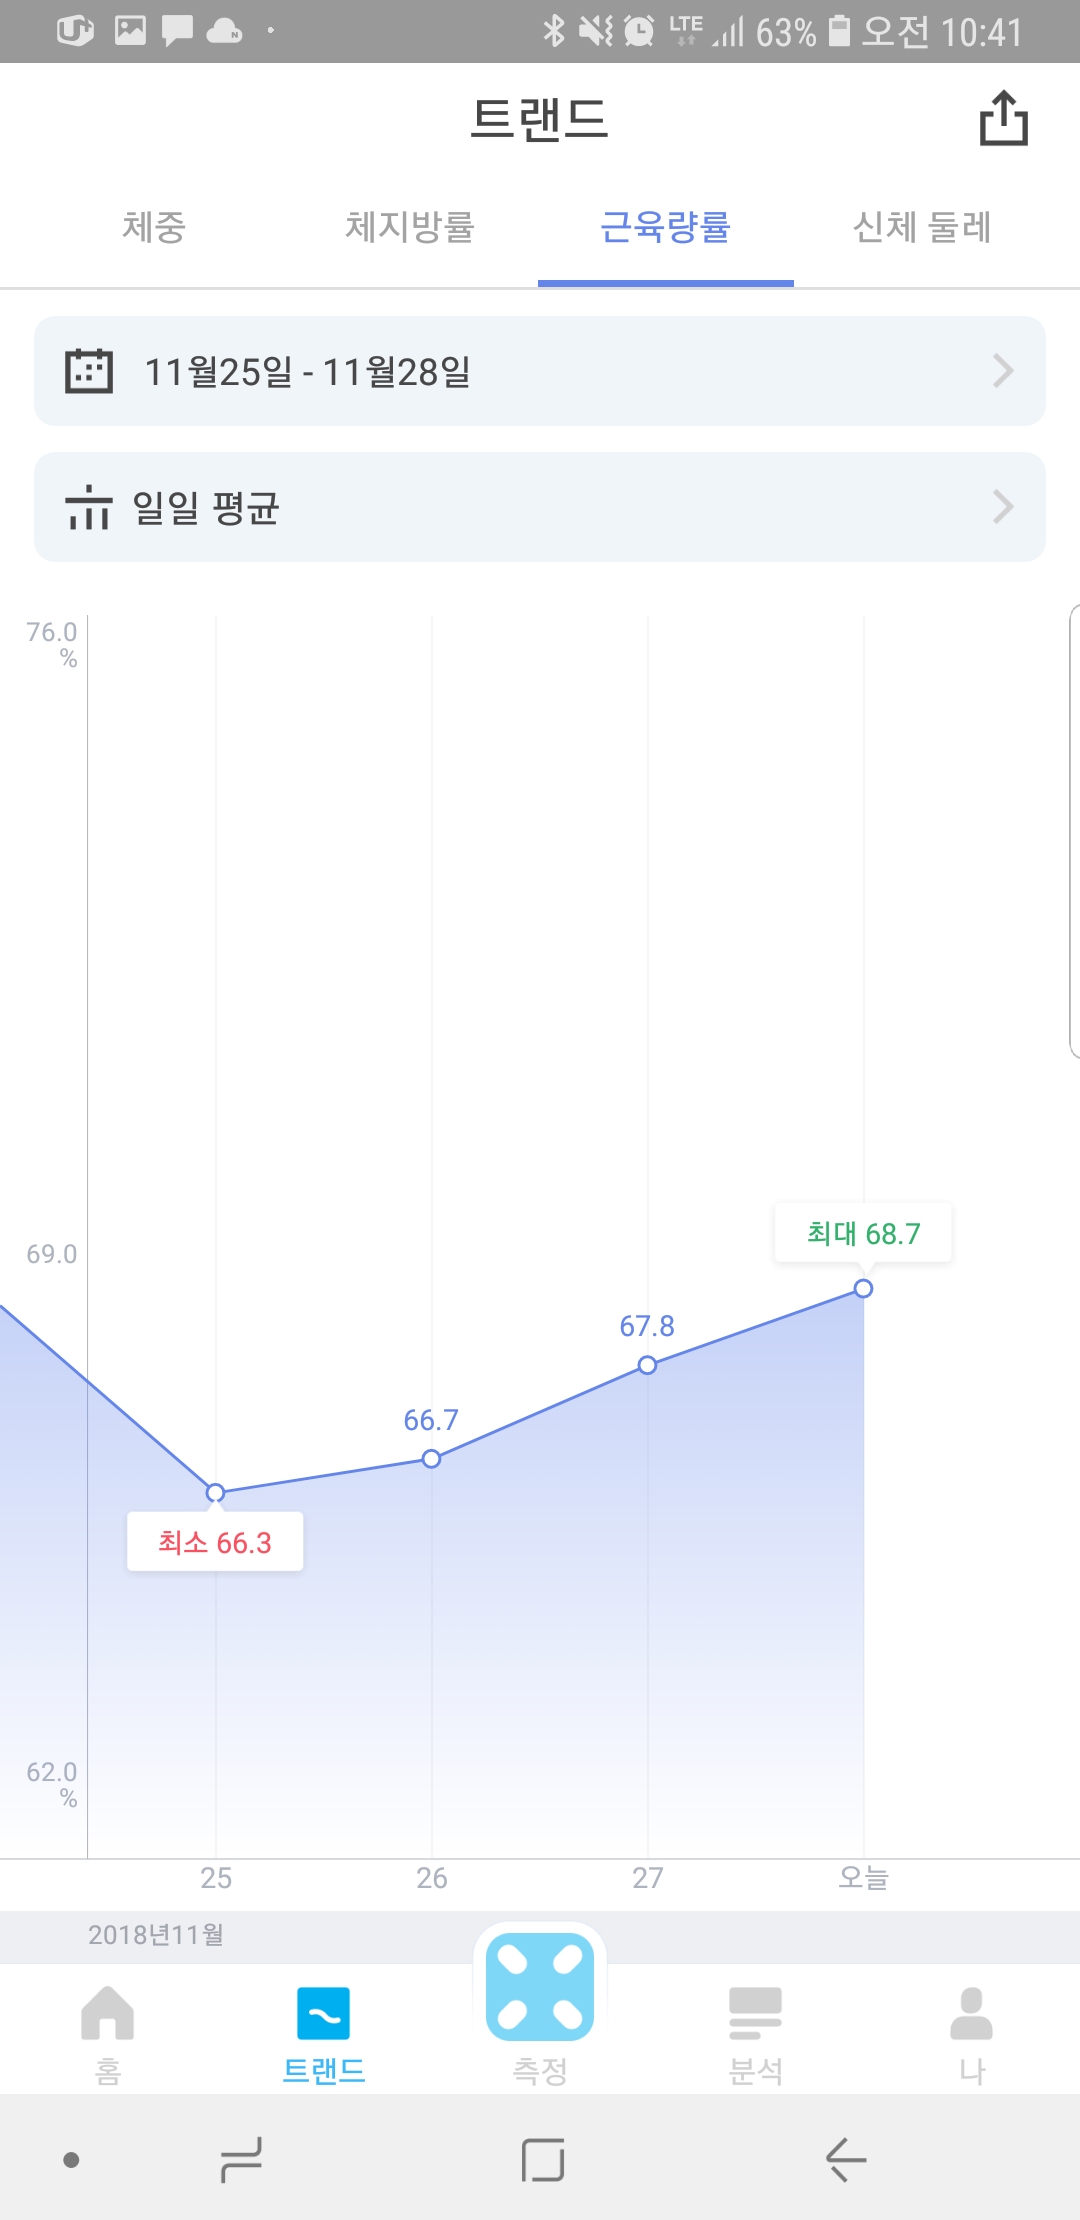Screen dimensions: 1080x2220
Task: Select the 신체 둘레 tab
Action: coord(921,227)
